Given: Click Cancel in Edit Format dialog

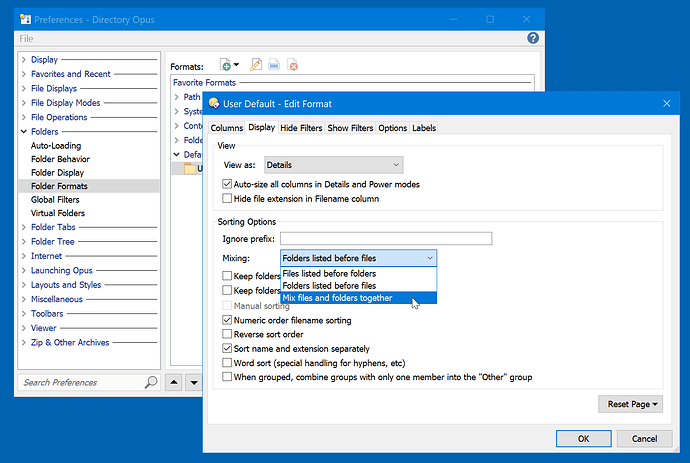Looking at the screenshot, I should (644, 438).
